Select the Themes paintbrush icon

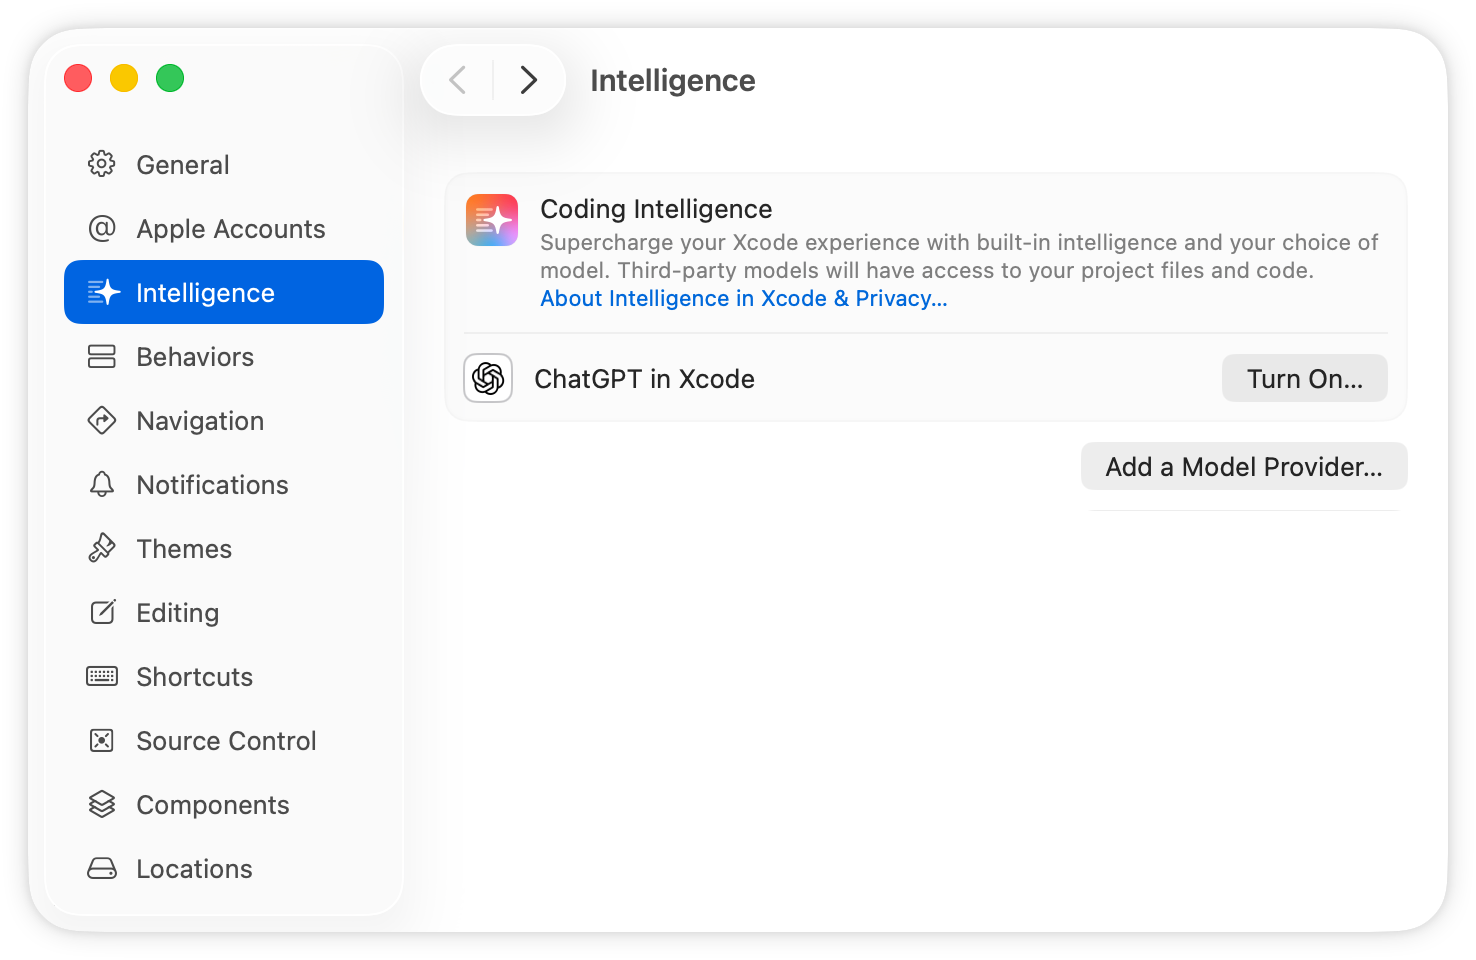click(101, 548)
